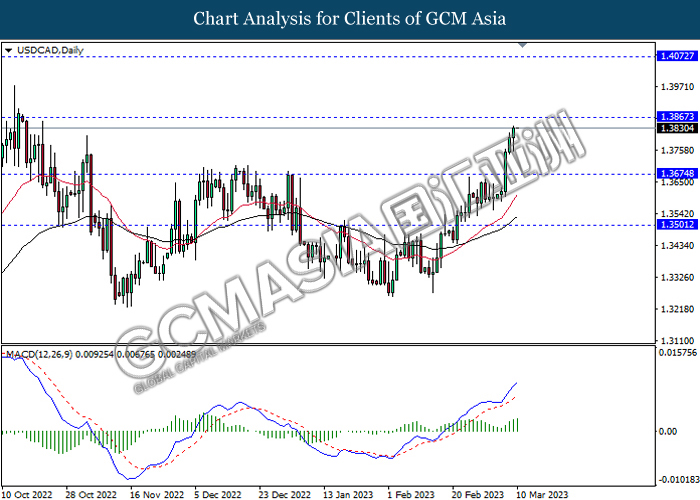Click the 1.33260 price axis value
Screen dimensions: 700x500
[x=677, y=277]
